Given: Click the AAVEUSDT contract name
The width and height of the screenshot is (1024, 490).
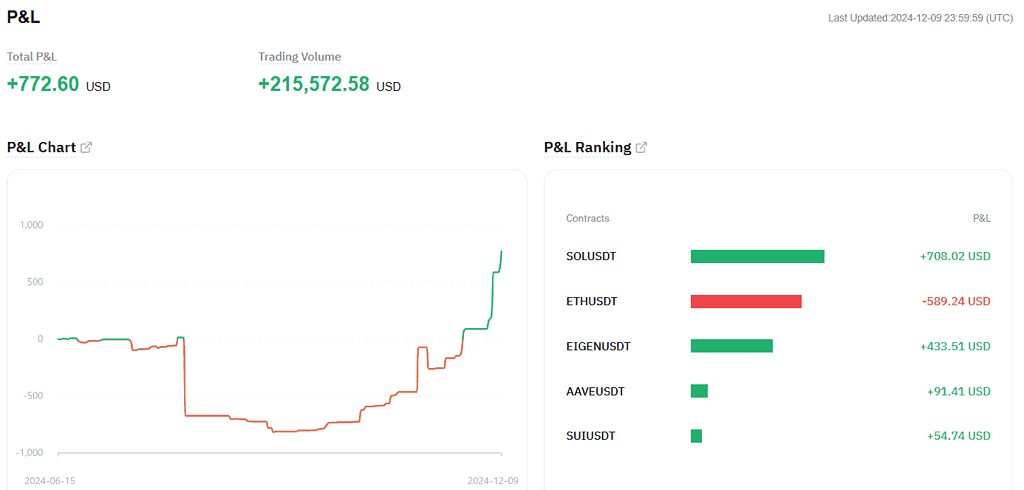Looking at the screenshot, I should [595, 391].
